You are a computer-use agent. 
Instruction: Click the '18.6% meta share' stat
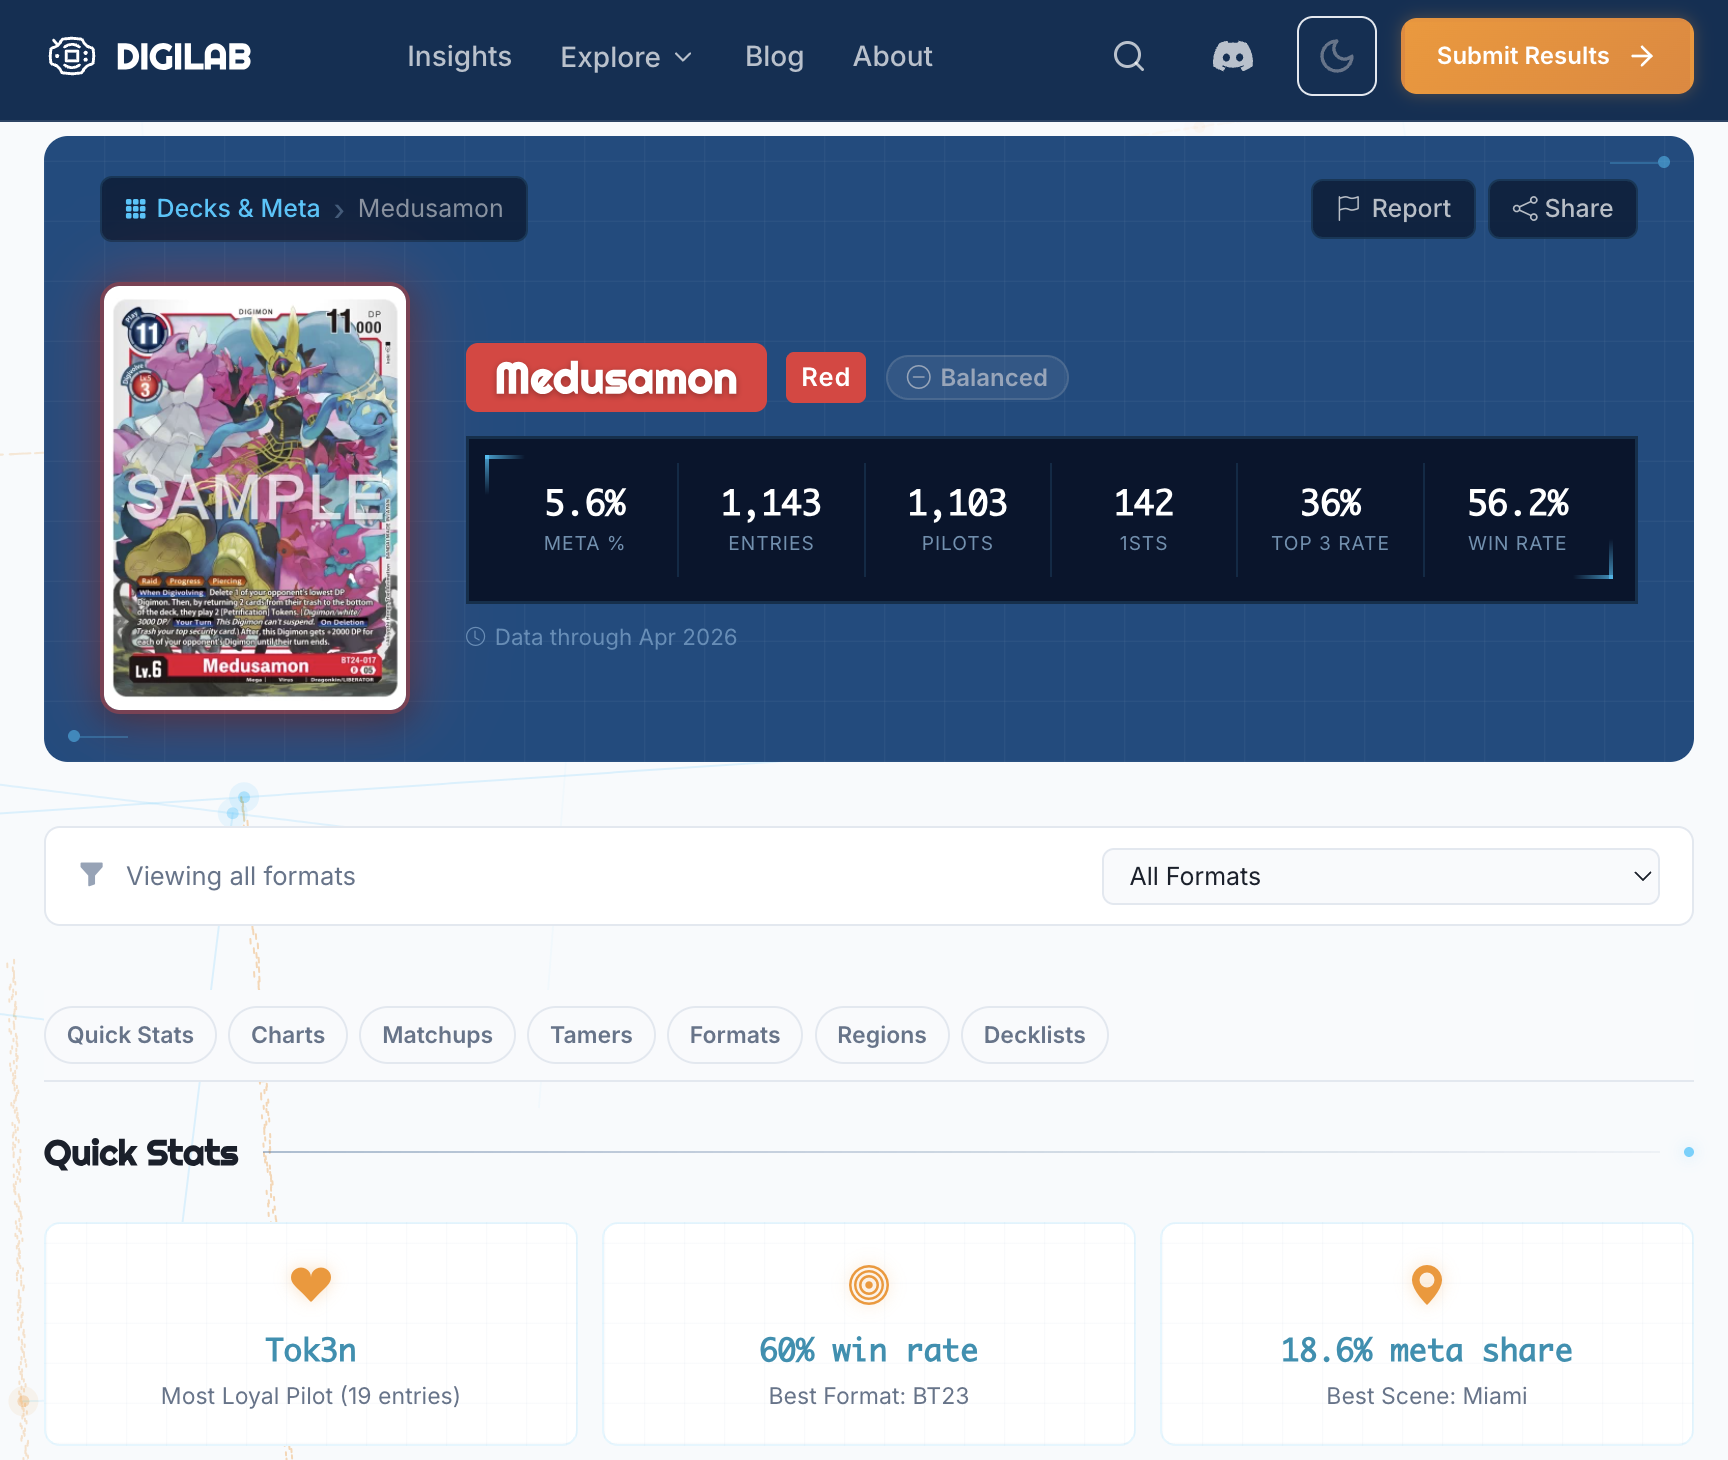point(1427,1350)
